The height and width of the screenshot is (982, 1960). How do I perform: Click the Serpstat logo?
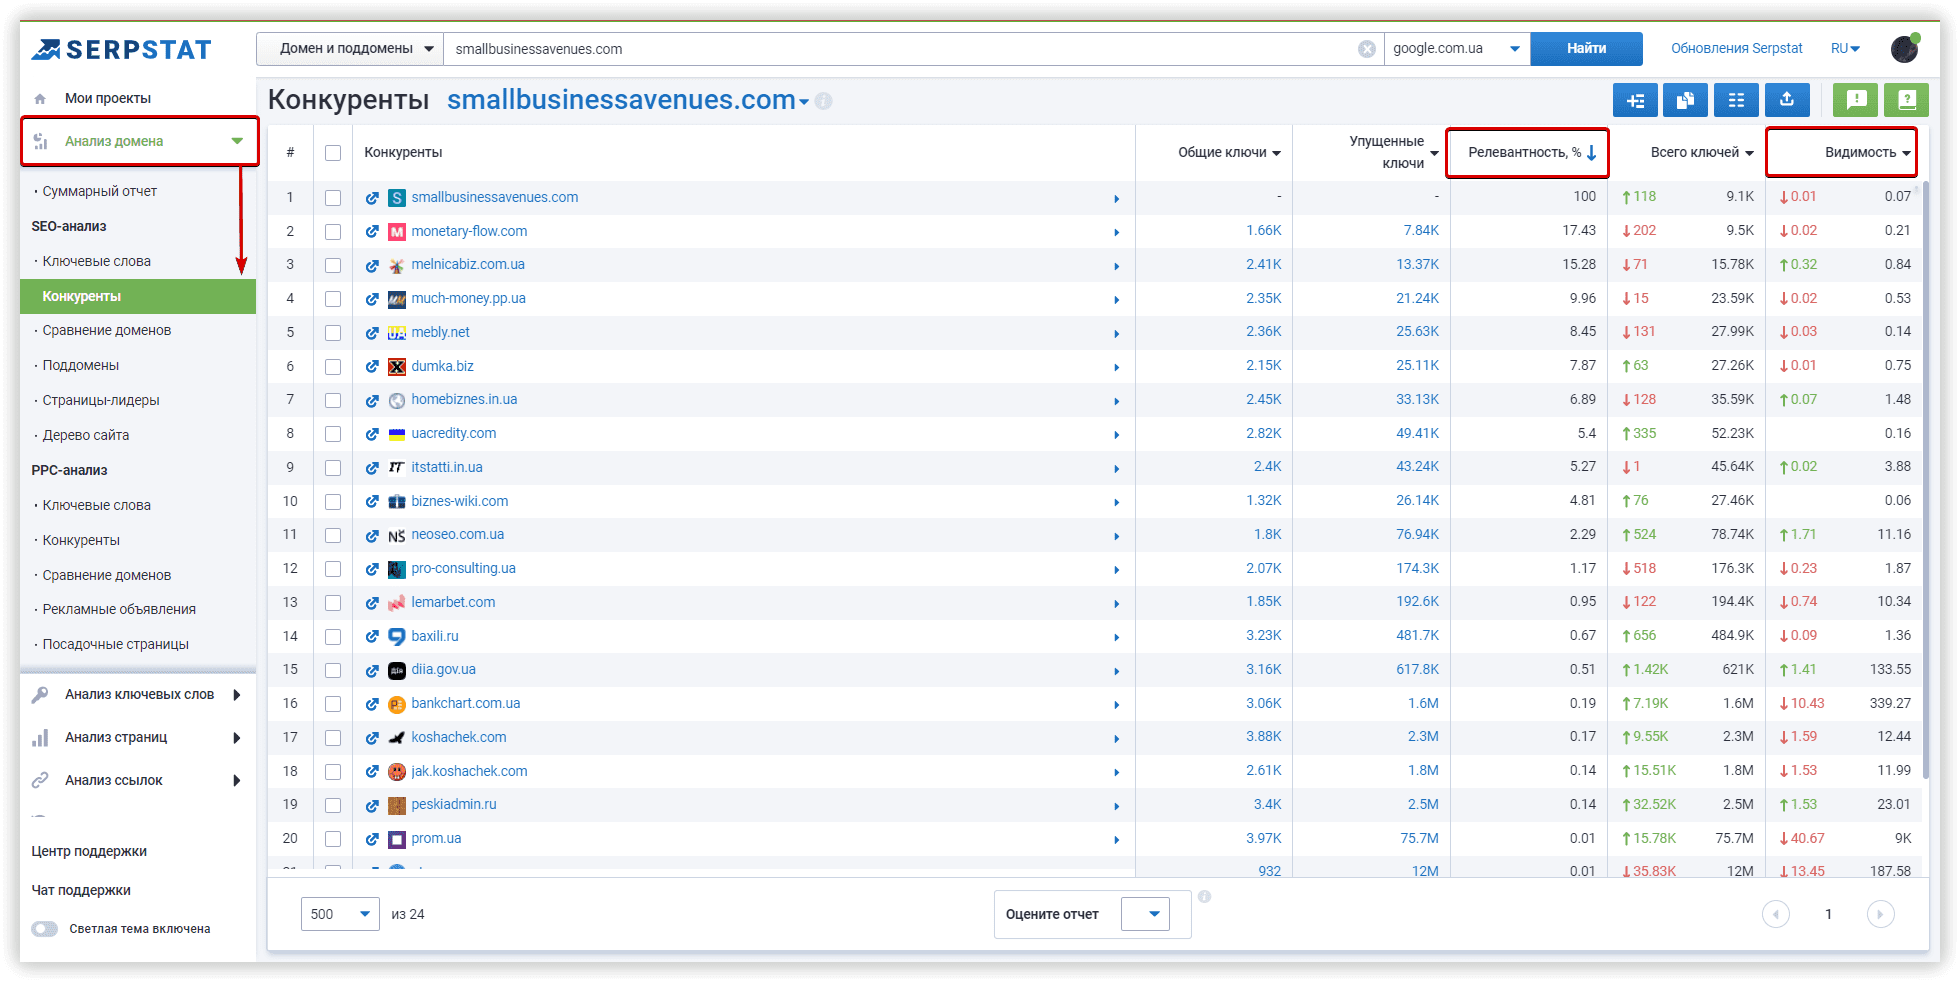121,49
